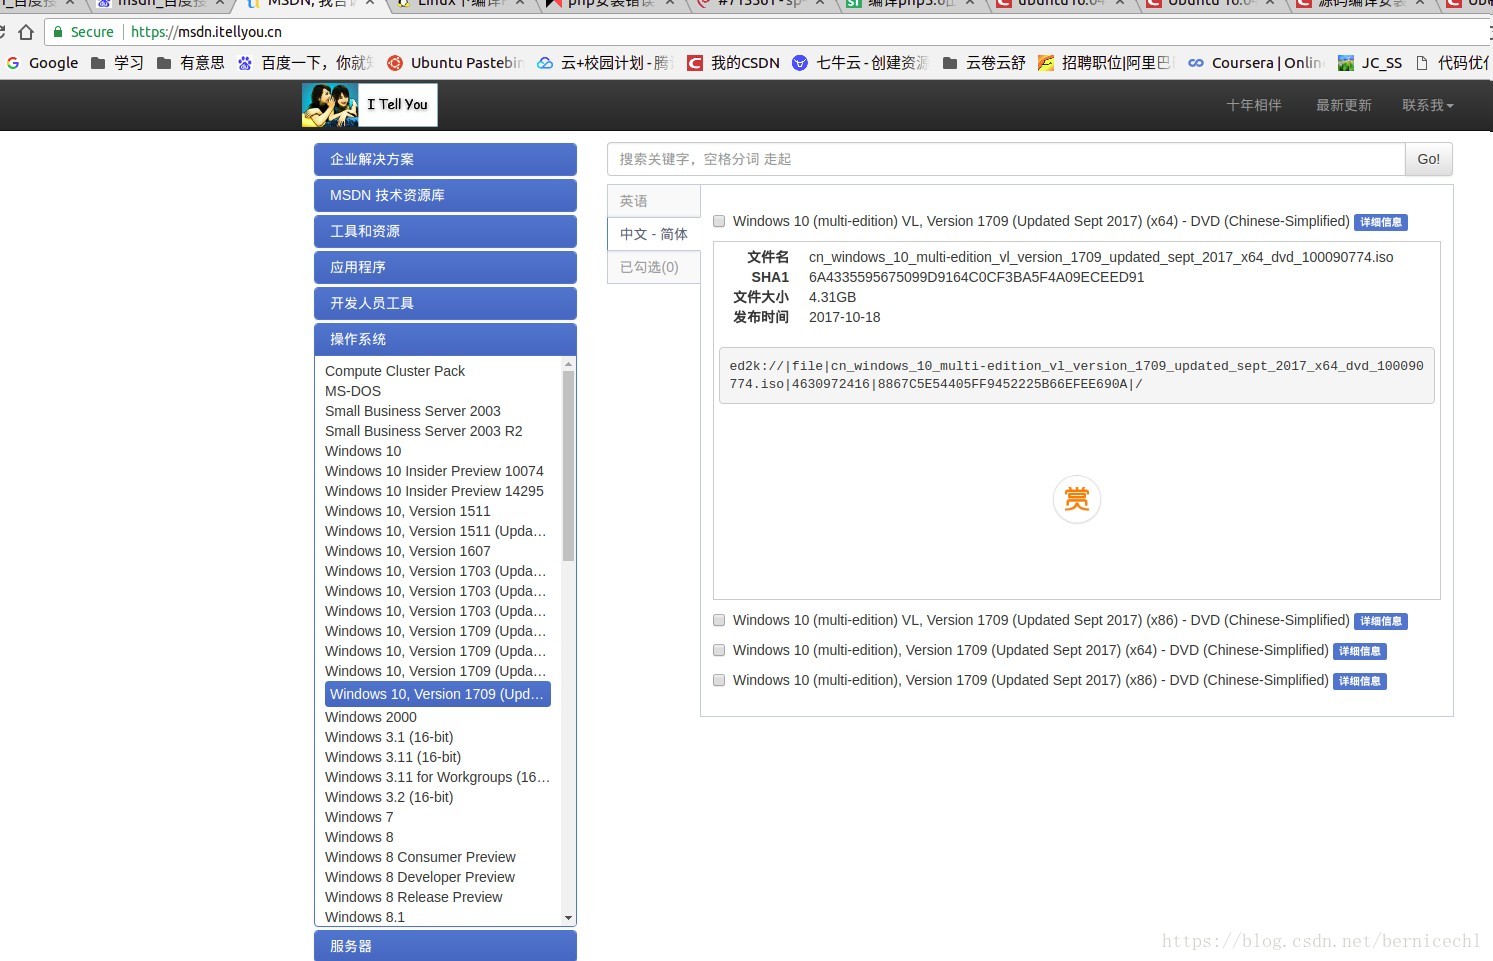Click the OS list scroll-down arrow
This screenshot has height=961, width=1493.
click(568, 918)
